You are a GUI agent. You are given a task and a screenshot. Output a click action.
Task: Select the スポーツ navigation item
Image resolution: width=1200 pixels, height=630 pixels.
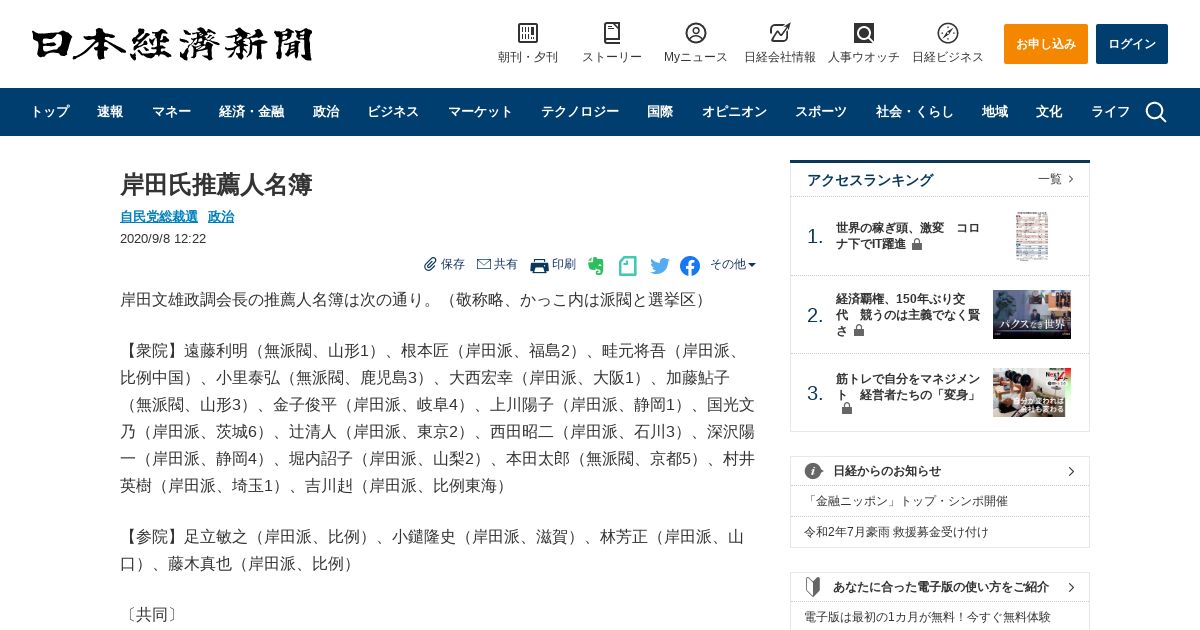pyautogui.click(x=821, y=112)
